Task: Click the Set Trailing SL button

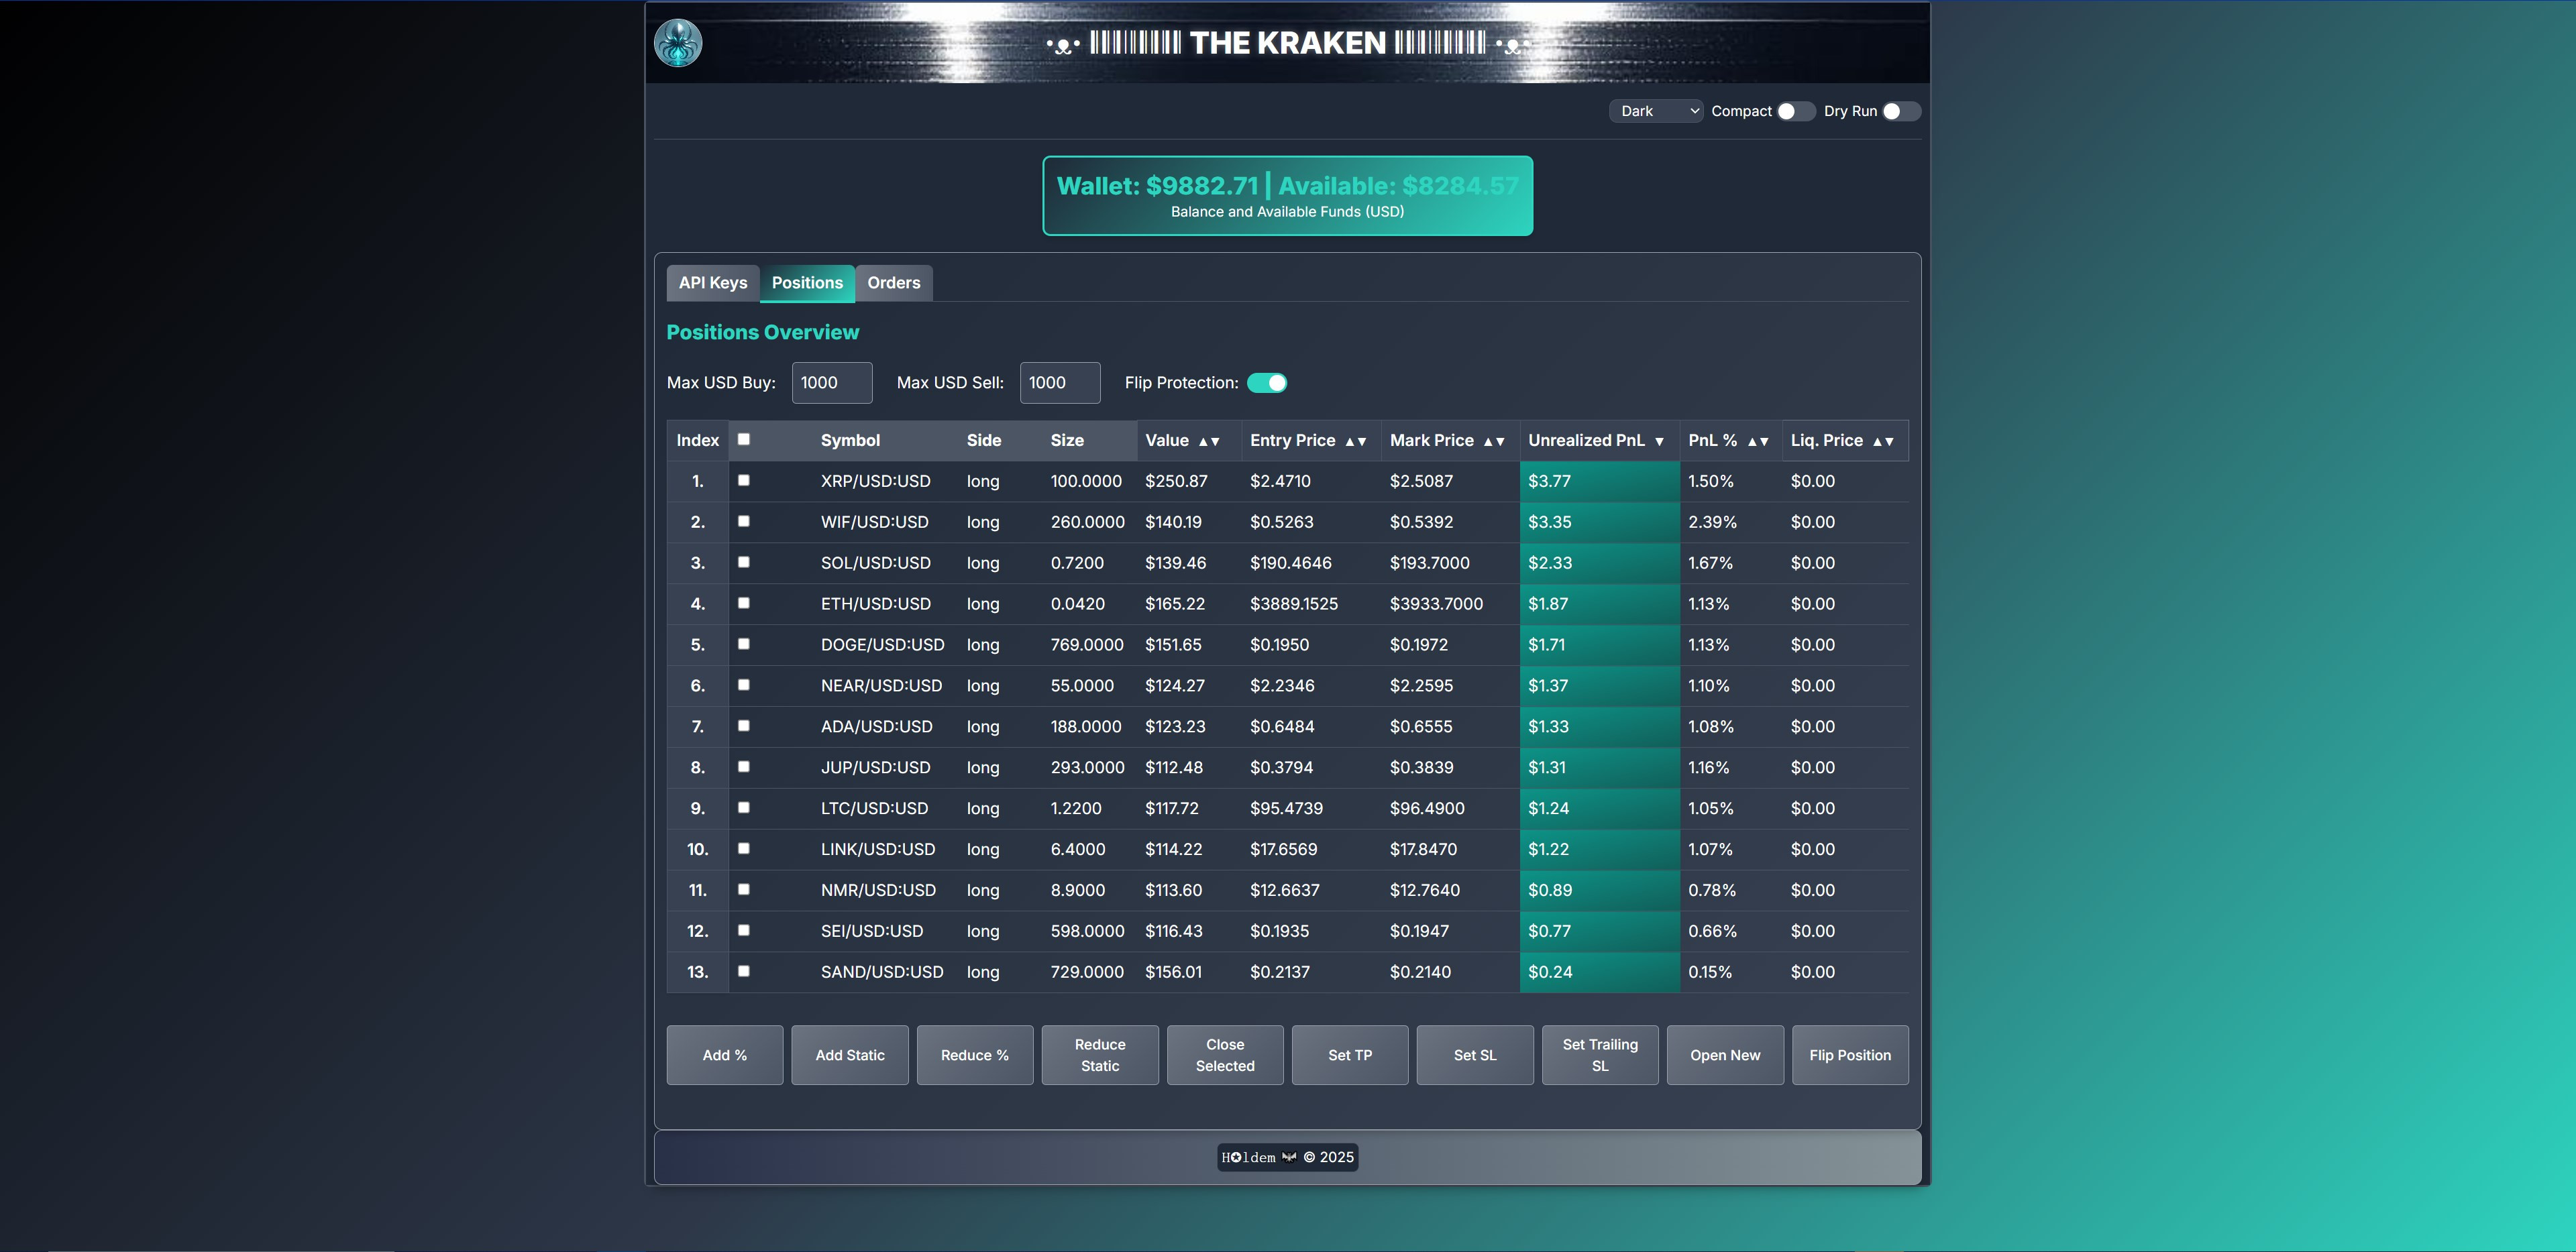Action: (1600, 1055)
